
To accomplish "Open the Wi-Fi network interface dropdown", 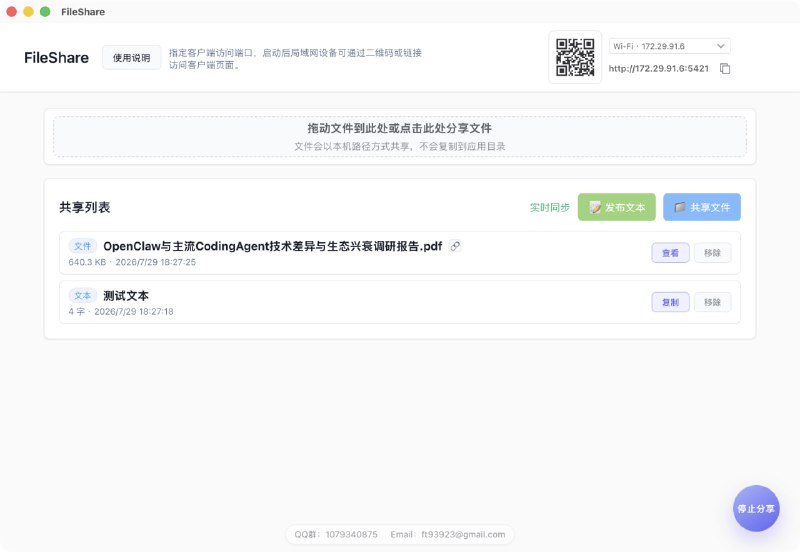I will (x=669, y=46).
